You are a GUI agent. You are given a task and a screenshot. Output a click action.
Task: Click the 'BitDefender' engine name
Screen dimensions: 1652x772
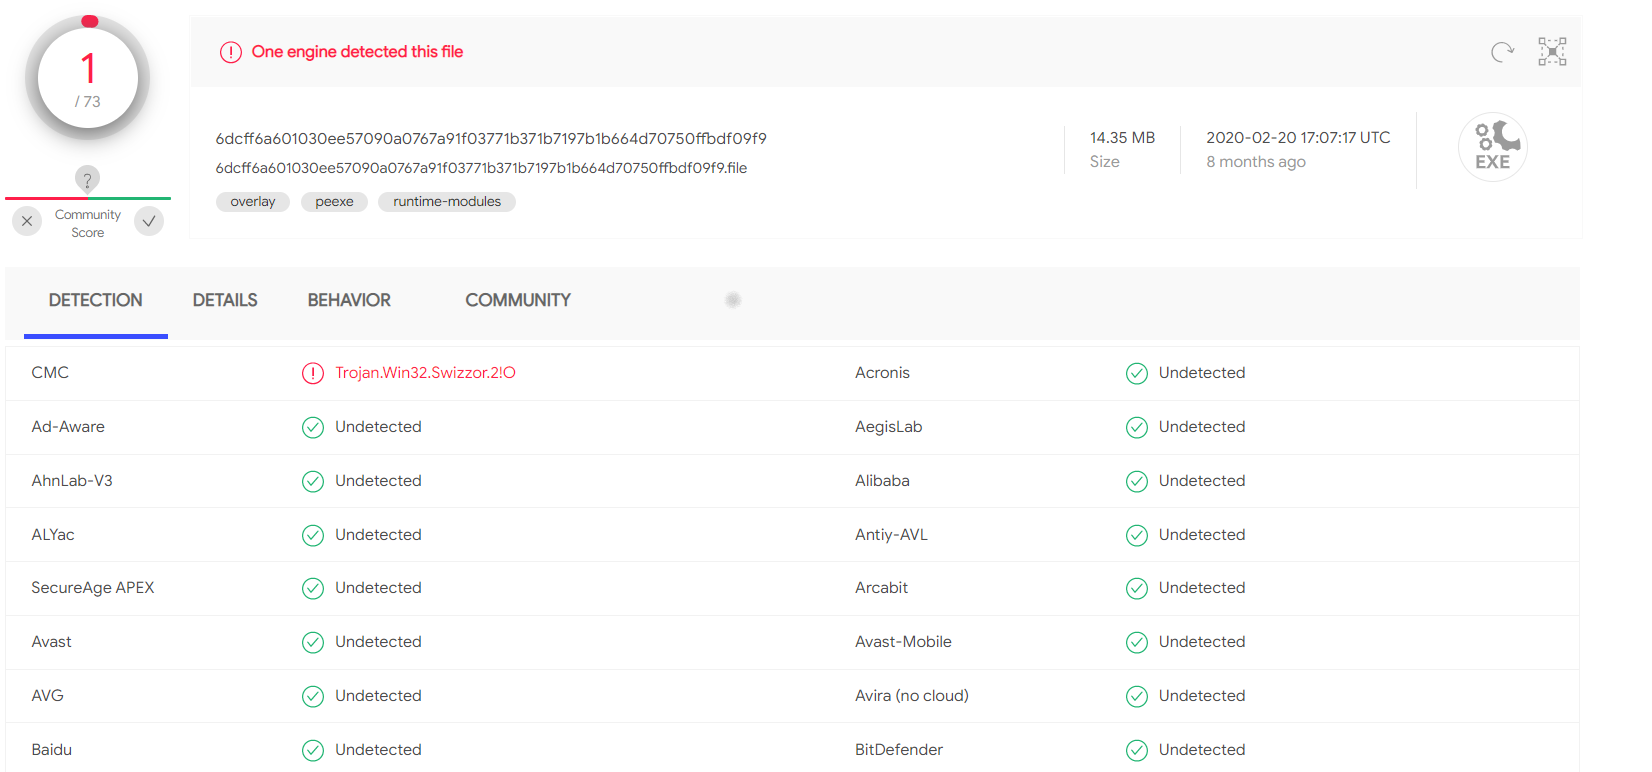(899, 750)
